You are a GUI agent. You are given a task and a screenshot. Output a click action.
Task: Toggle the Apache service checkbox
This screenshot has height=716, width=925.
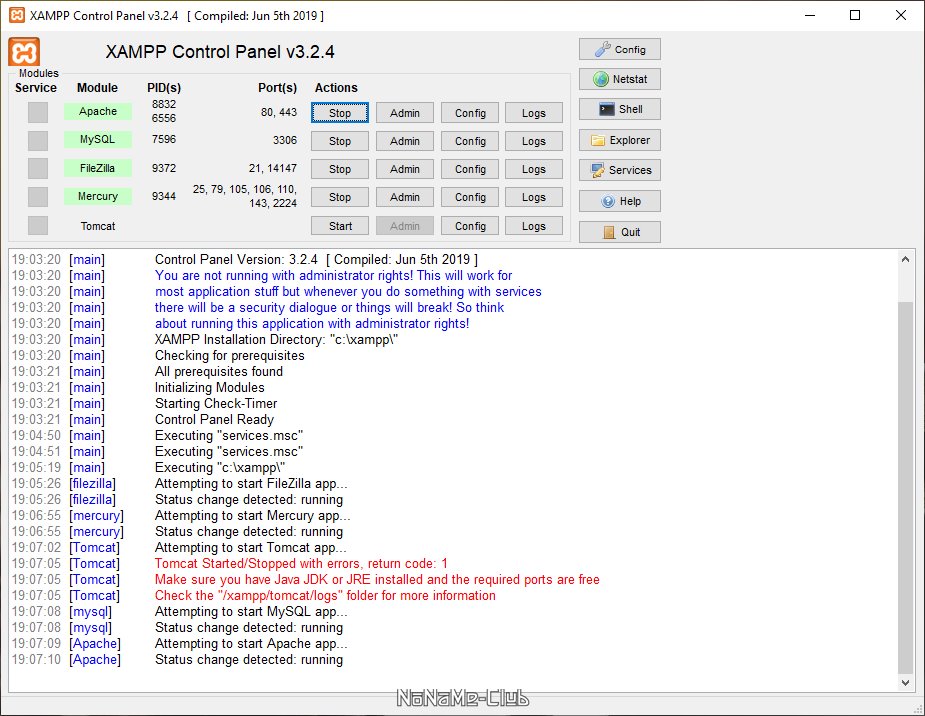pyautogui.click(x=38, y=112)
